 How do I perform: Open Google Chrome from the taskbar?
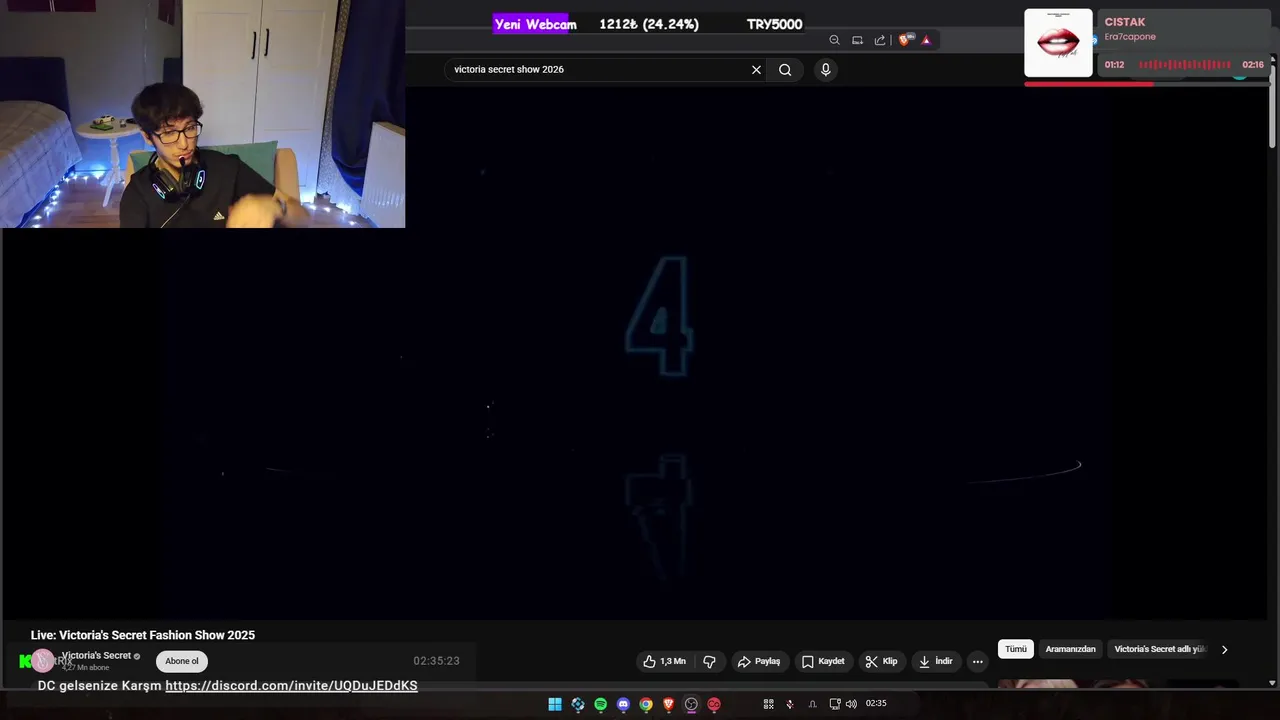click(646, 704)
